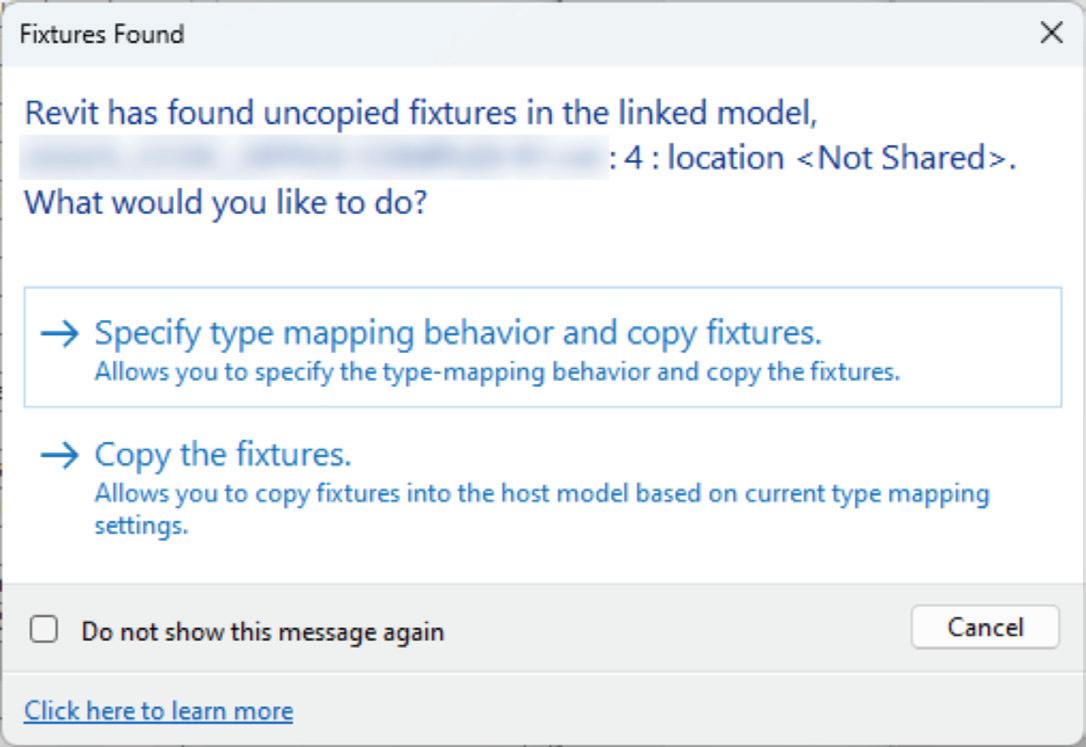The image size is (1086, 747).
Task: Select the Copy the fixtures option
Action: tap(222, 455)
